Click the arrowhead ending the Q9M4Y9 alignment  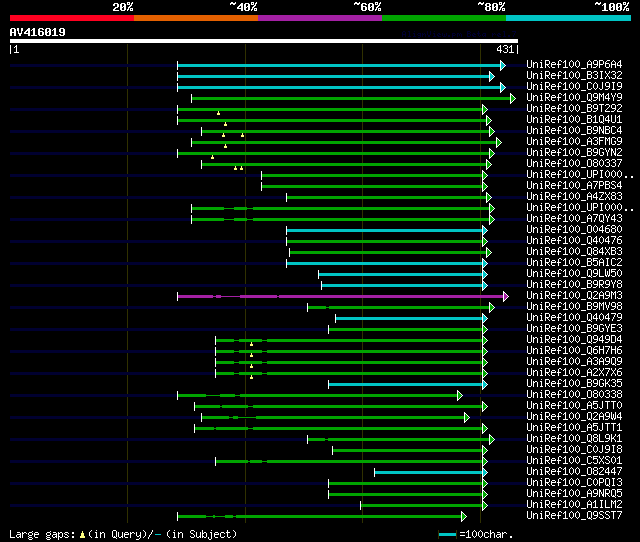(513, 98)
